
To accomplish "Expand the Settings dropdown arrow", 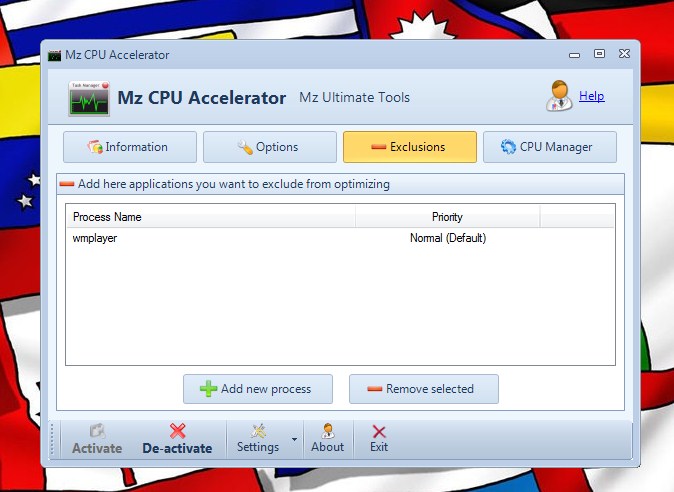I will (294, 439).
